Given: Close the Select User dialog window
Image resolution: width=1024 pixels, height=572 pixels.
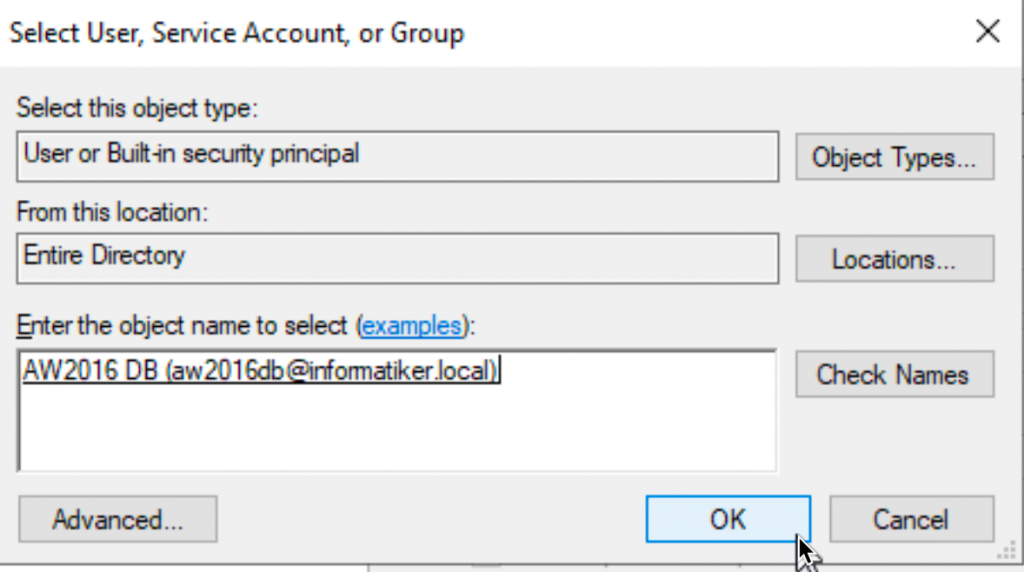Looking at the screenshot, I should click(x=987, y=31).
